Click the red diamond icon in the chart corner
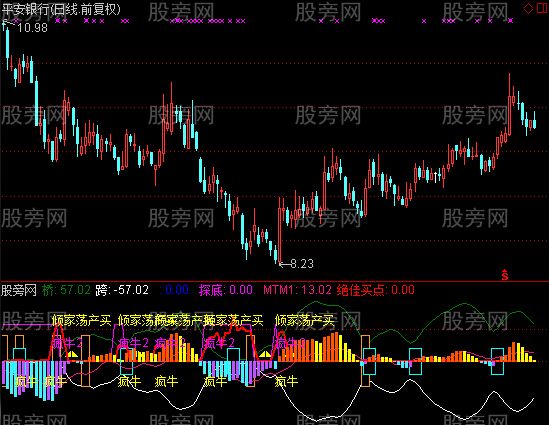The height and width of the screenshot is (425, 549). (x=528, y=8)
